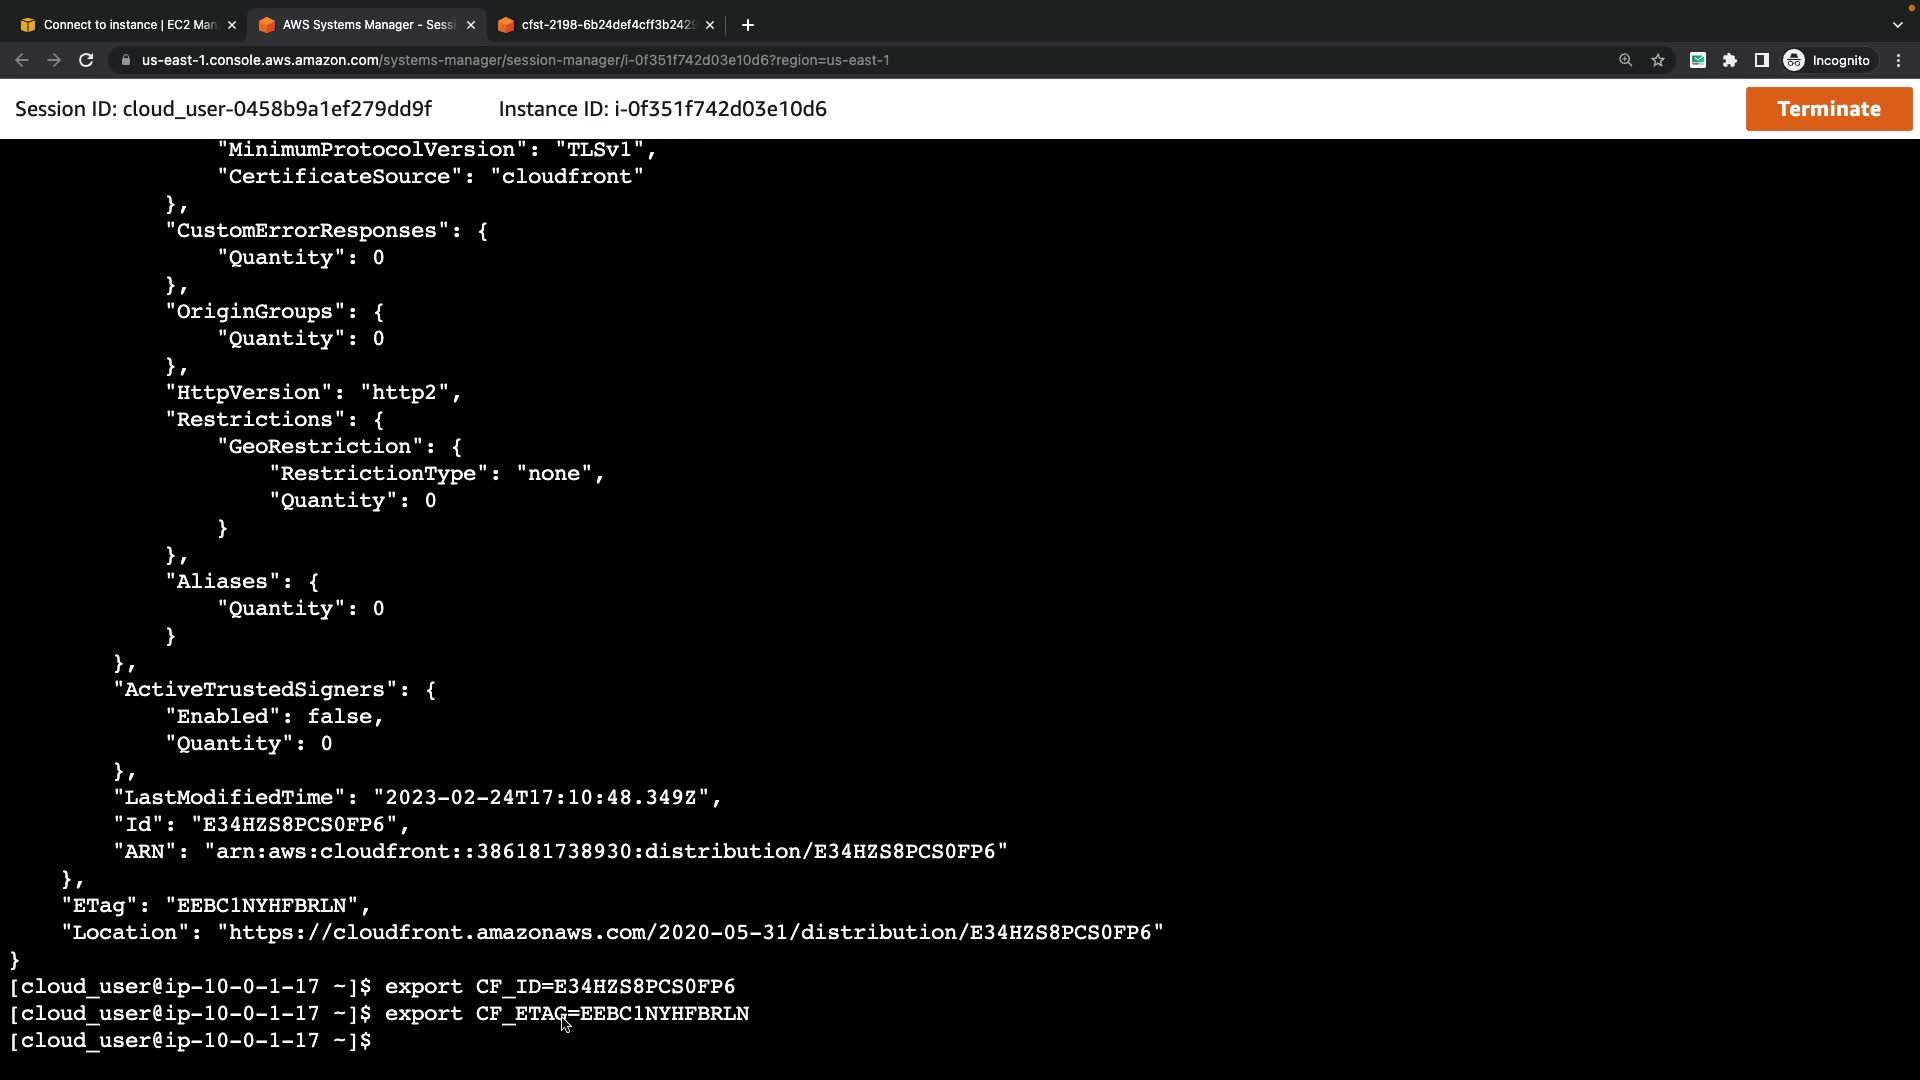Open the zoom magnifier icon in address bar
Screen dimensions: 1920x1080
click(1625, 60)
